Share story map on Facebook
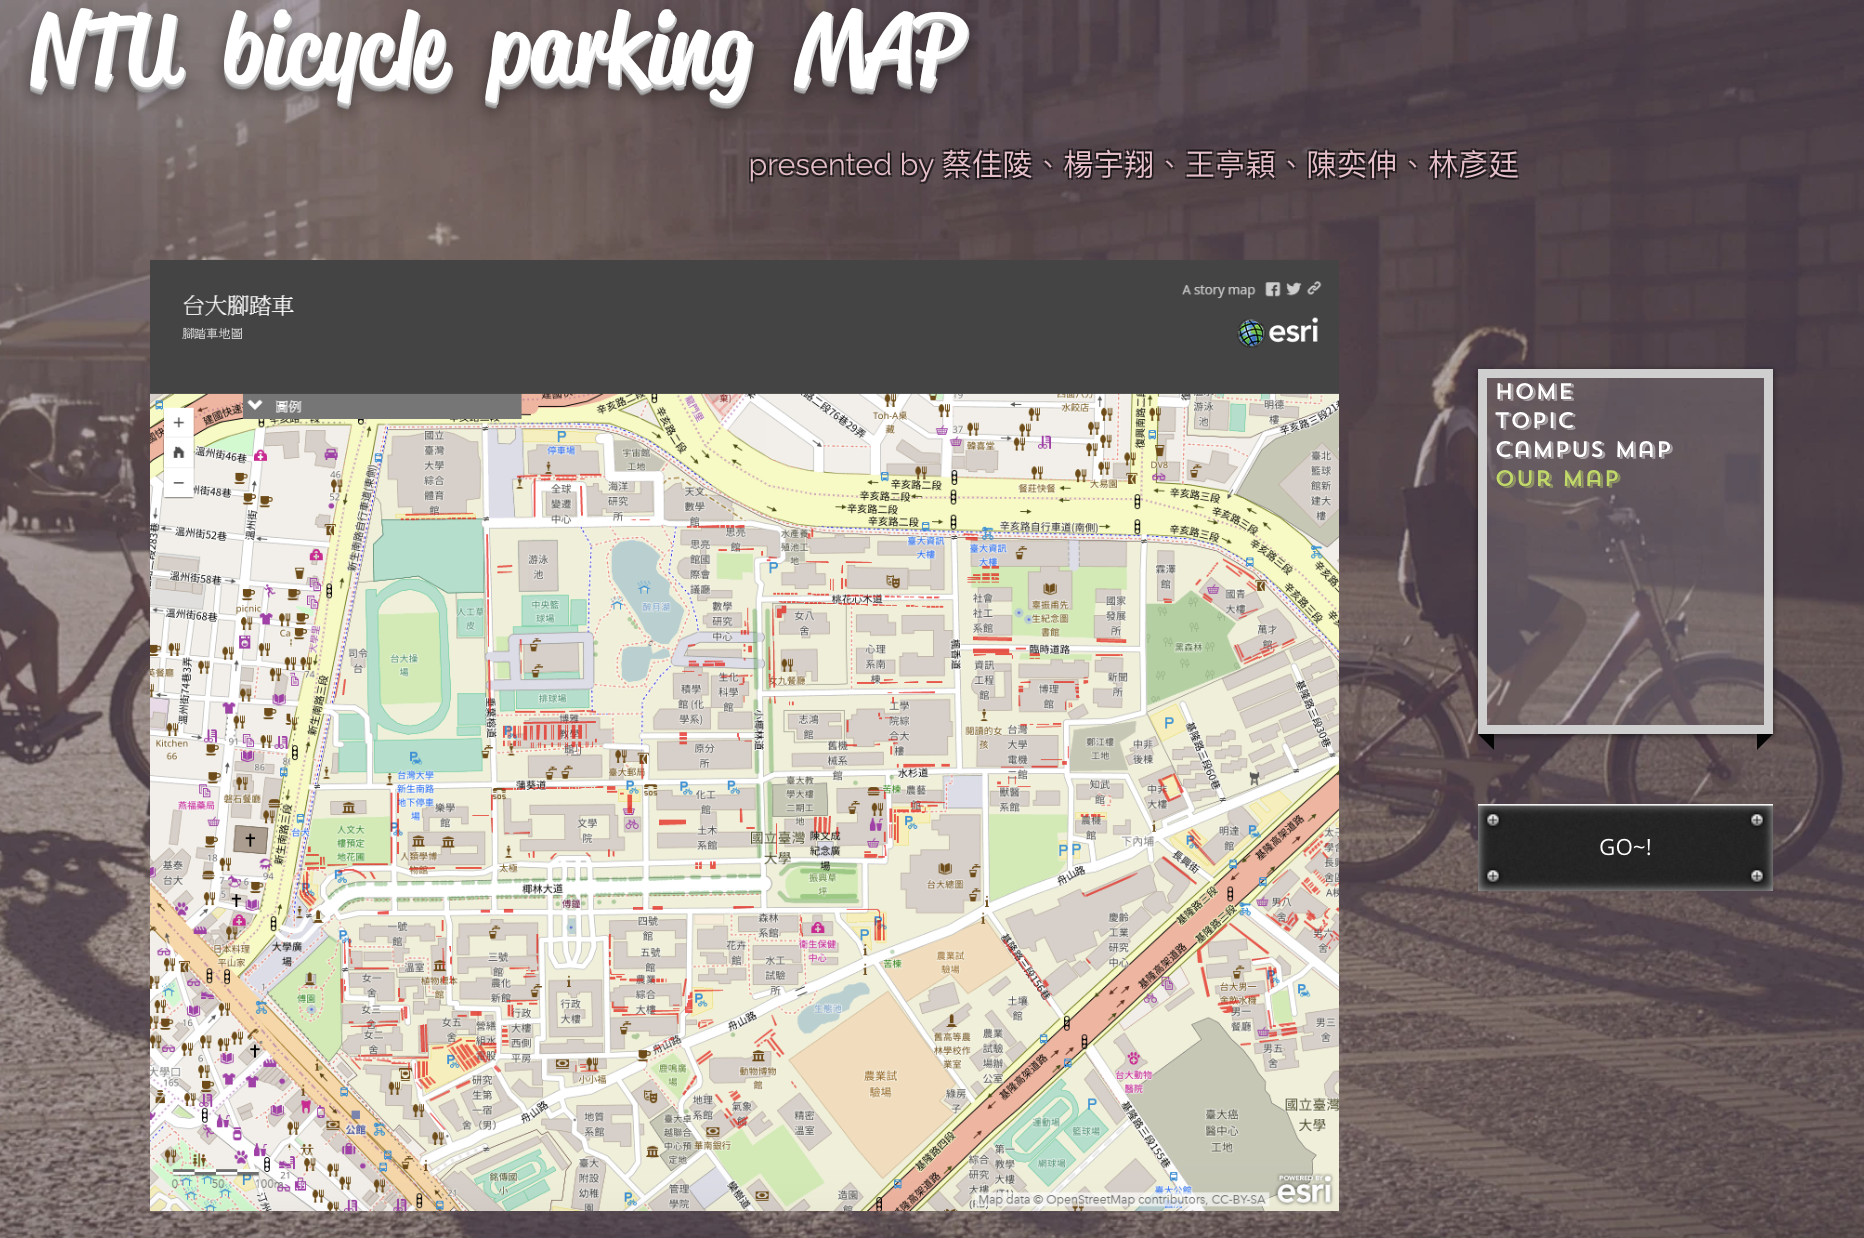This screenshot has height=1238, width=1864. point(1272,290)
